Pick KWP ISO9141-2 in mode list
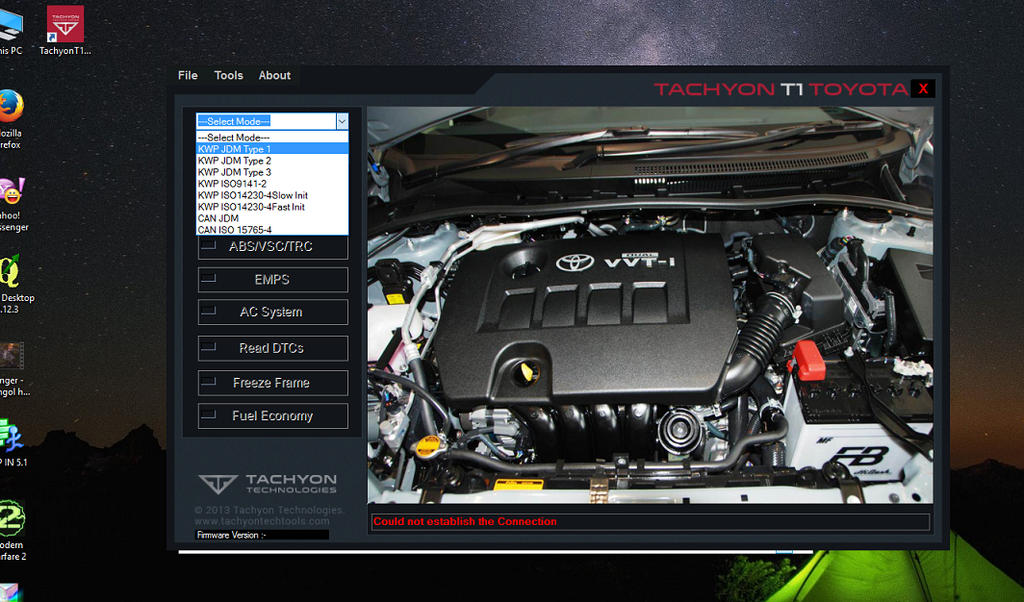Screen dimensions: 1024x602 [272, 184]
